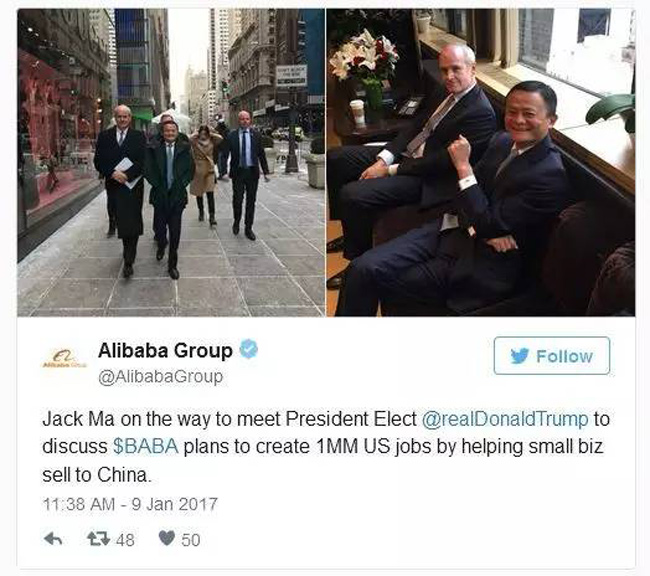
Task: Click the blue verified badge
Action: 249,349
